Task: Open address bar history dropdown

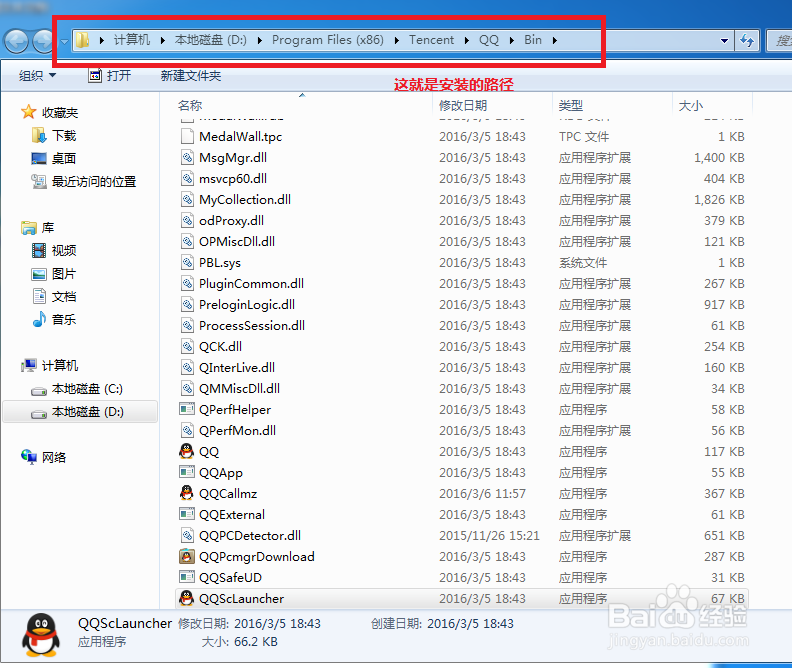Action: coord(724,40)
